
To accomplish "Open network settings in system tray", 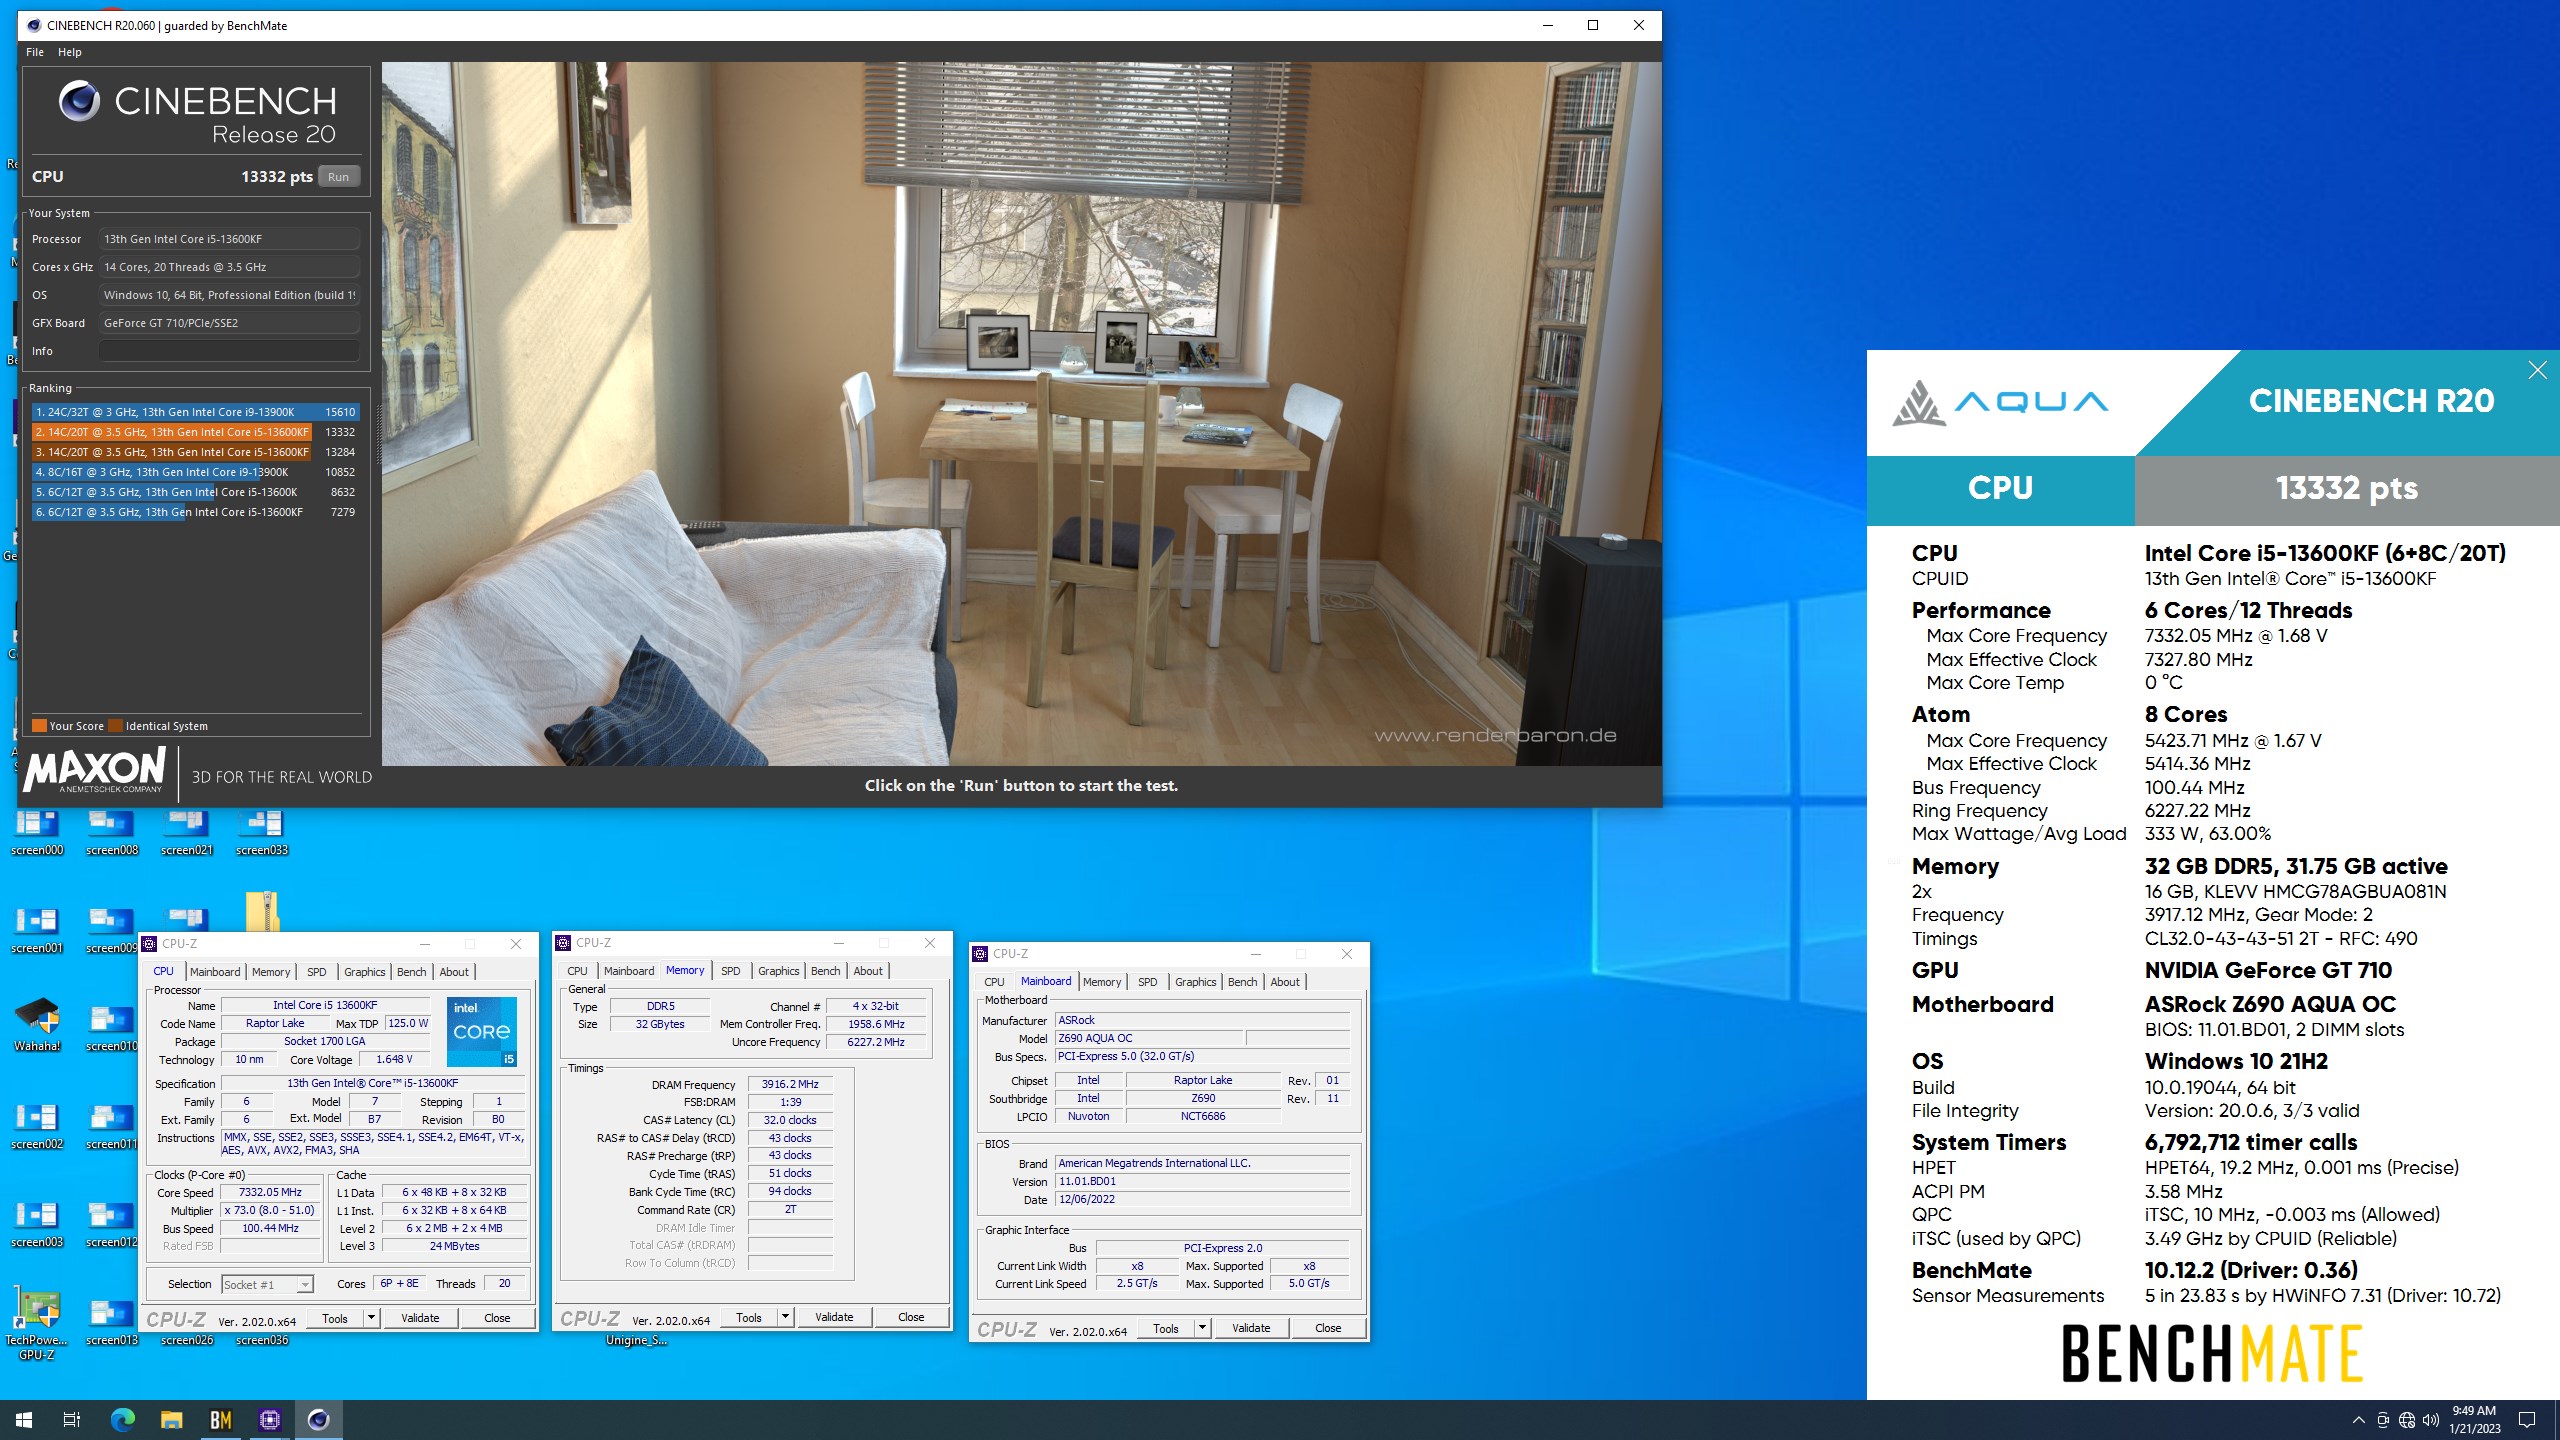I will pos(2407,1420).
